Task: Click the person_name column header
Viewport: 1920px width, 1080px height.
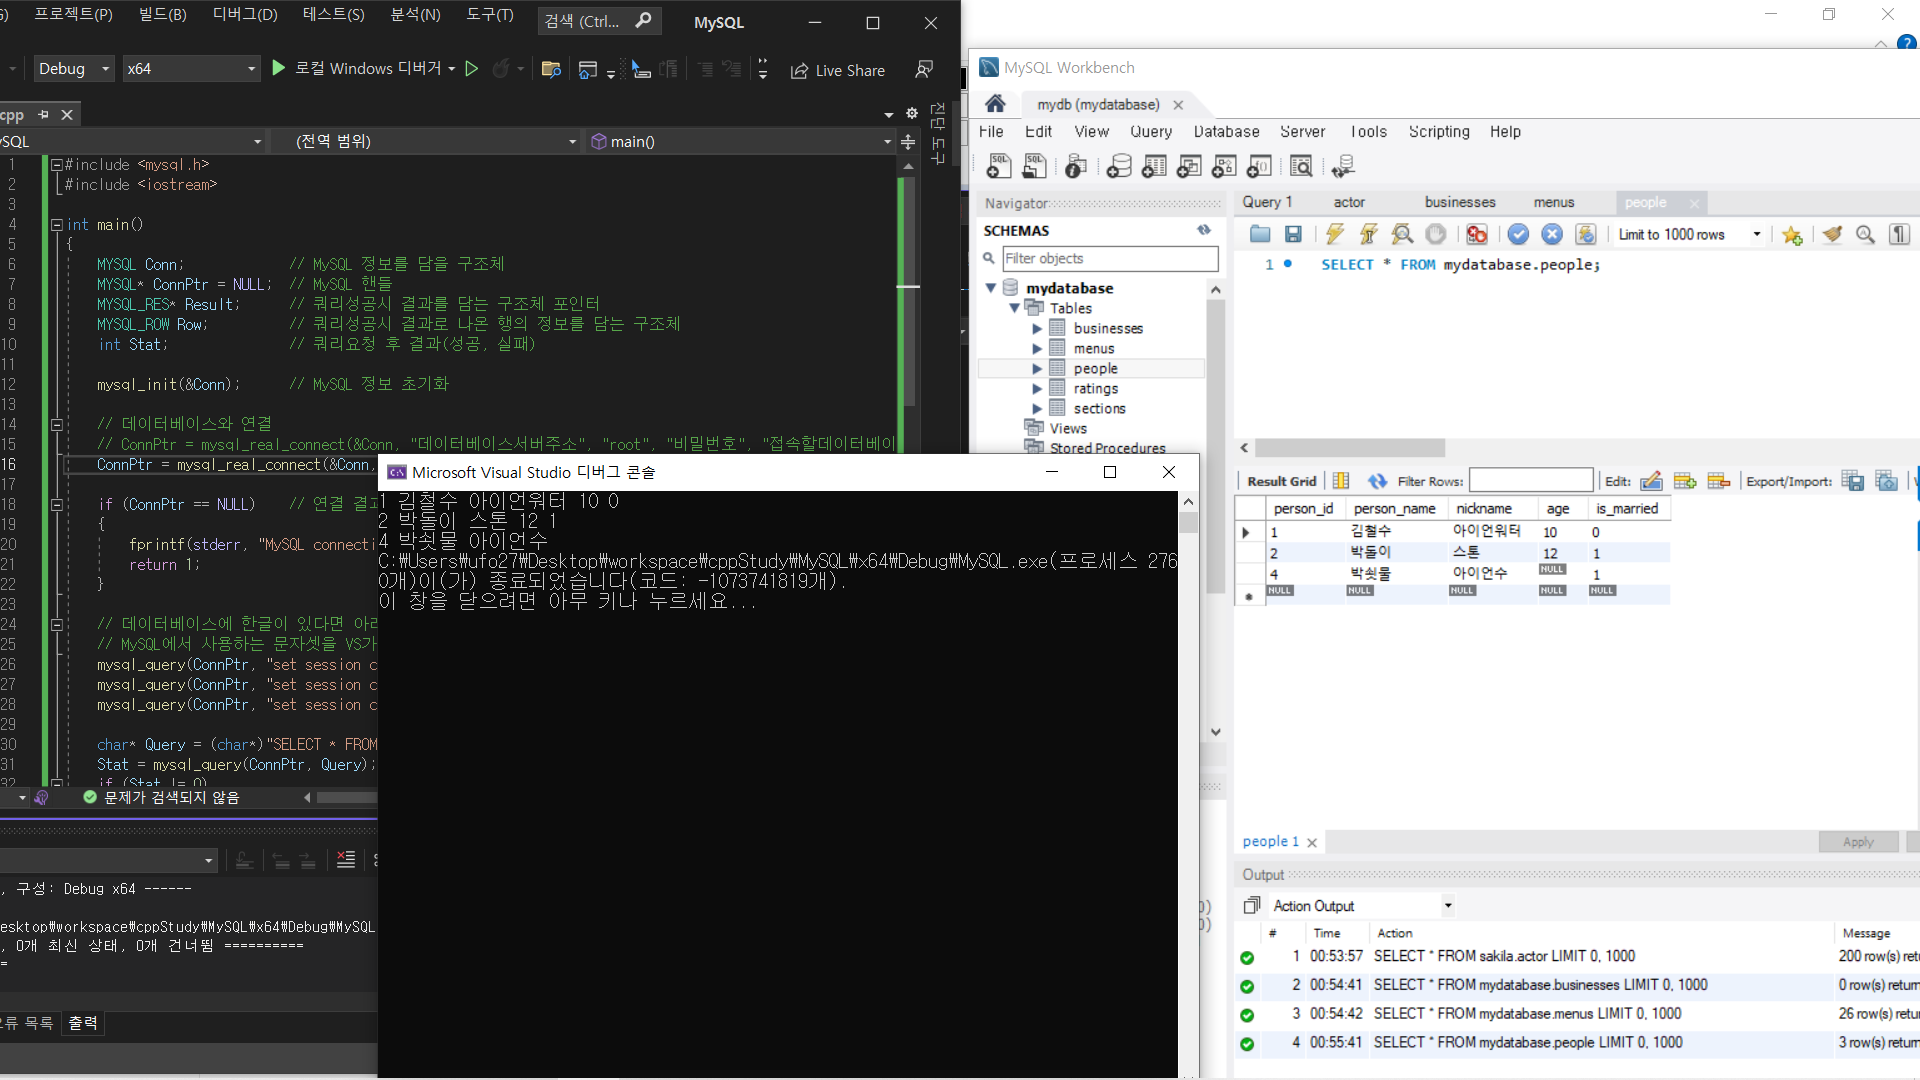Action: 1394,509
